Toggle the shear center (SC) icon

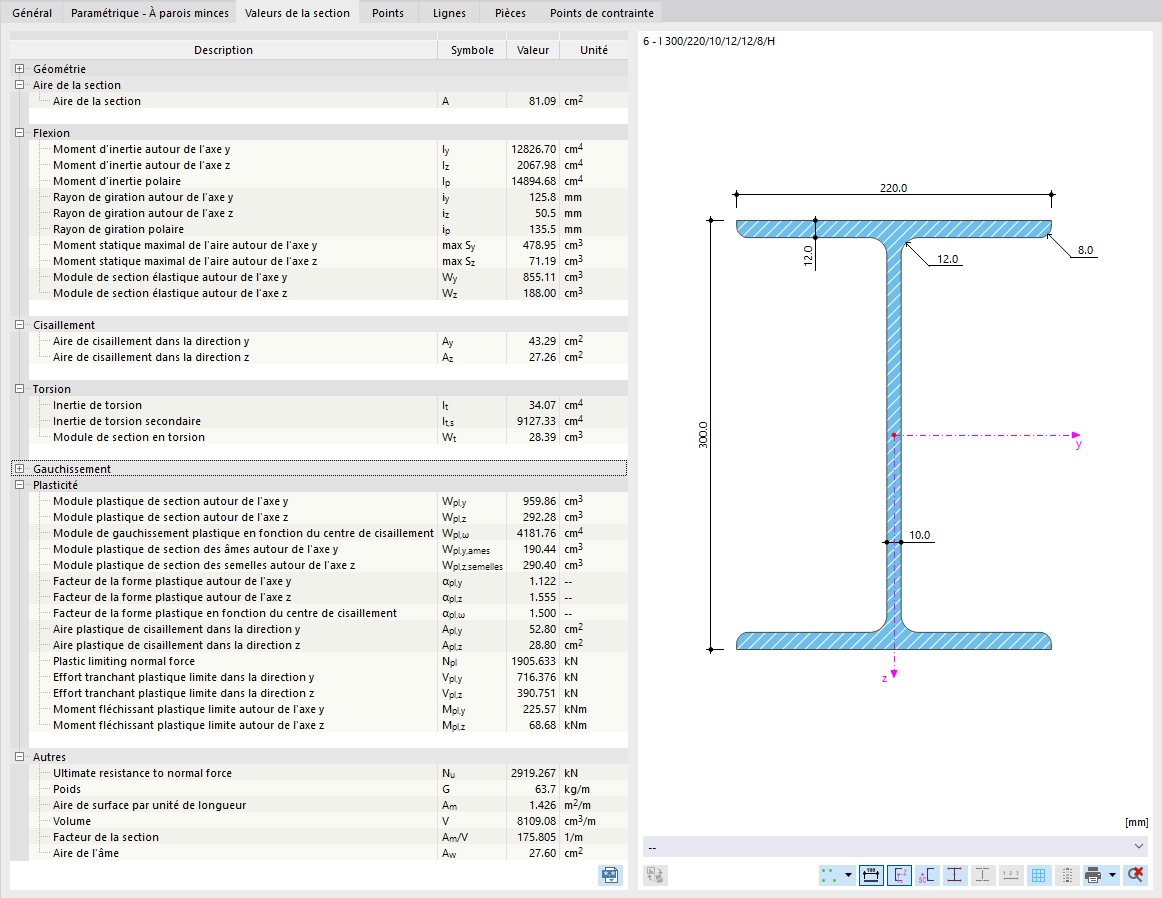[927, 875]
